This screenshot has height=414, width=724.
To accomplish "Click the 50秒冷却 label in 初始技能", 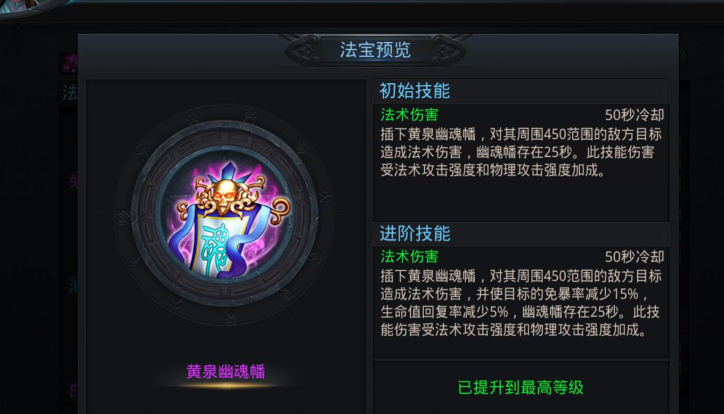I will (x=634, y=114).
